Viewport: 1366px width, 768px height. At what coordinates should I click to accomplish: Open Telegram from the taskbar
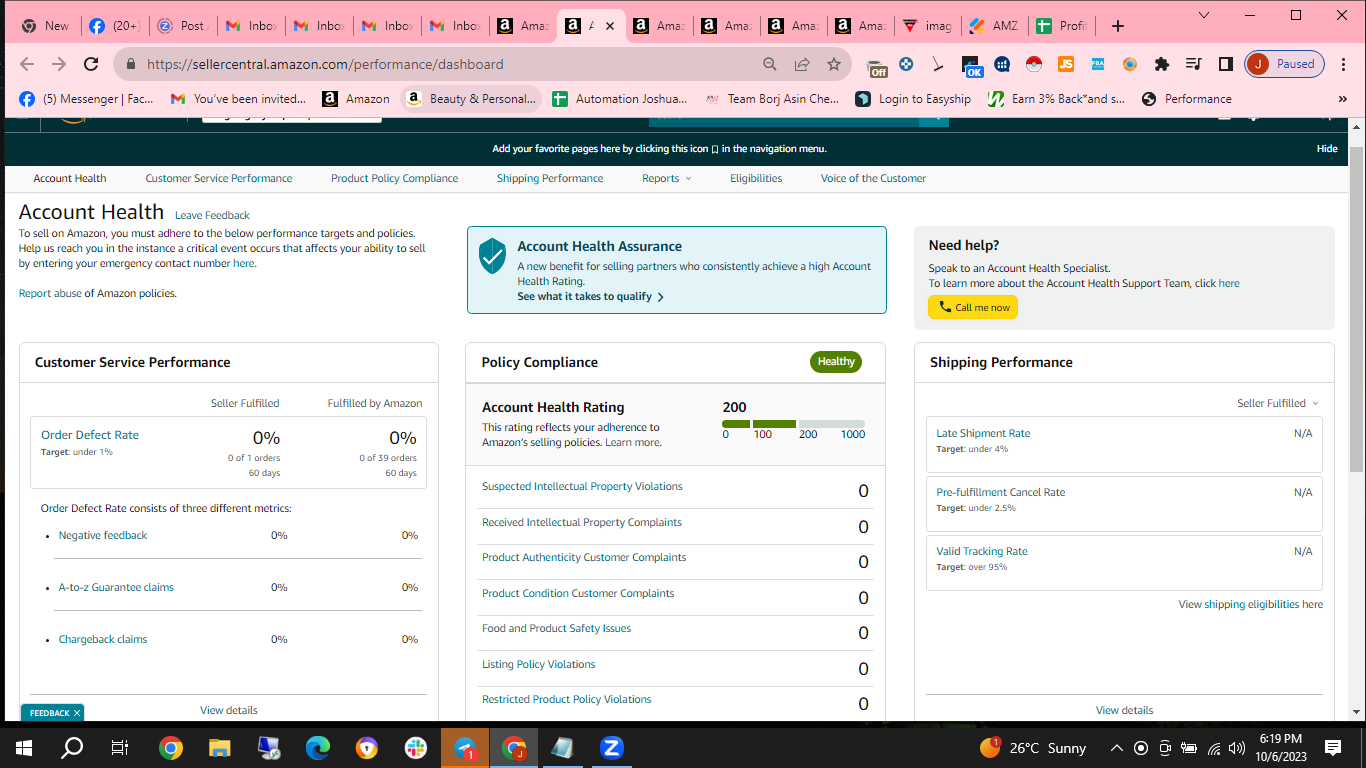(465, 747)
